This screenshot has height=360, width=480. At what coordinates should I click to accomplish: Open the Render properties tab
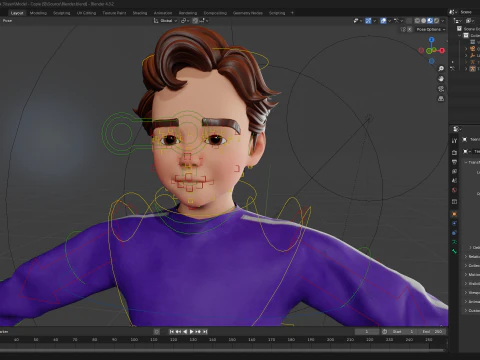tap(454, 152)
